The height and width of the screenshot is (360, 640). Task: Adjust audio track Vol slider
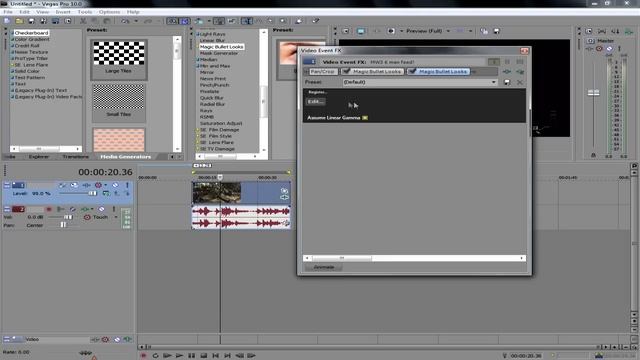point(68,217)
